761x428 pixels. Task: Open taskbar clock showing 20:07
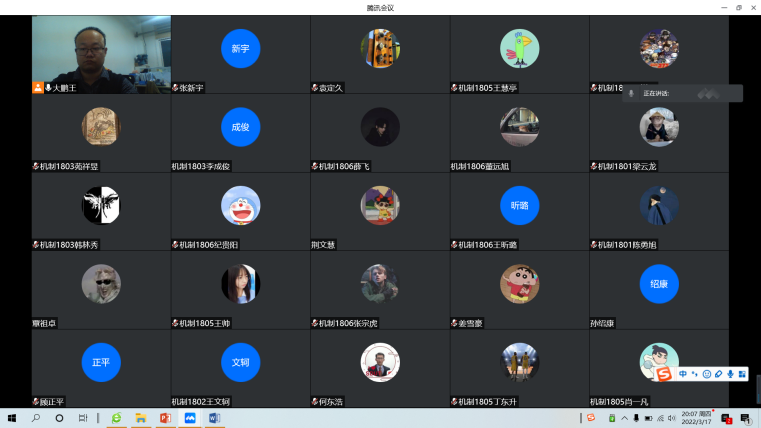coord(696,417)
